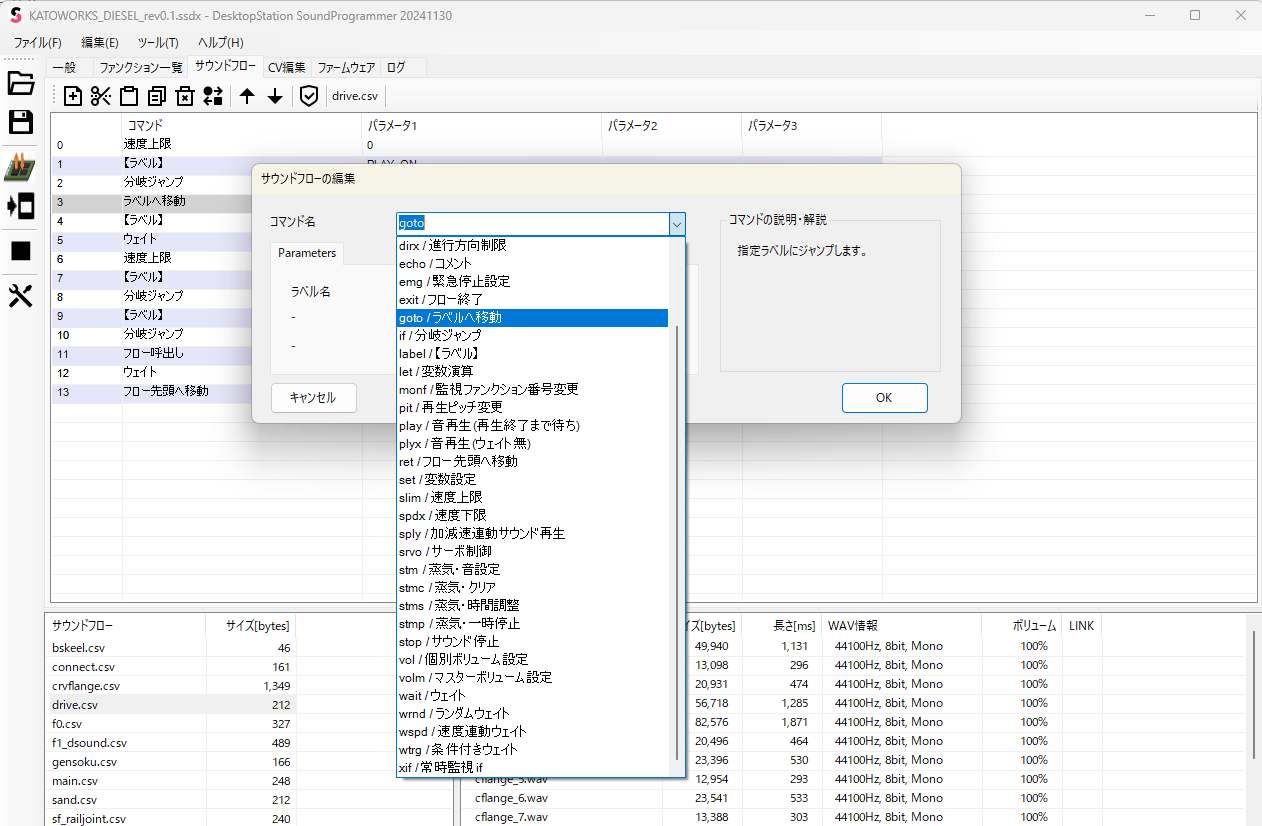Click the trash delete icon in toolbar
The width and height of the screenshot is (1262, 826).
185,96
